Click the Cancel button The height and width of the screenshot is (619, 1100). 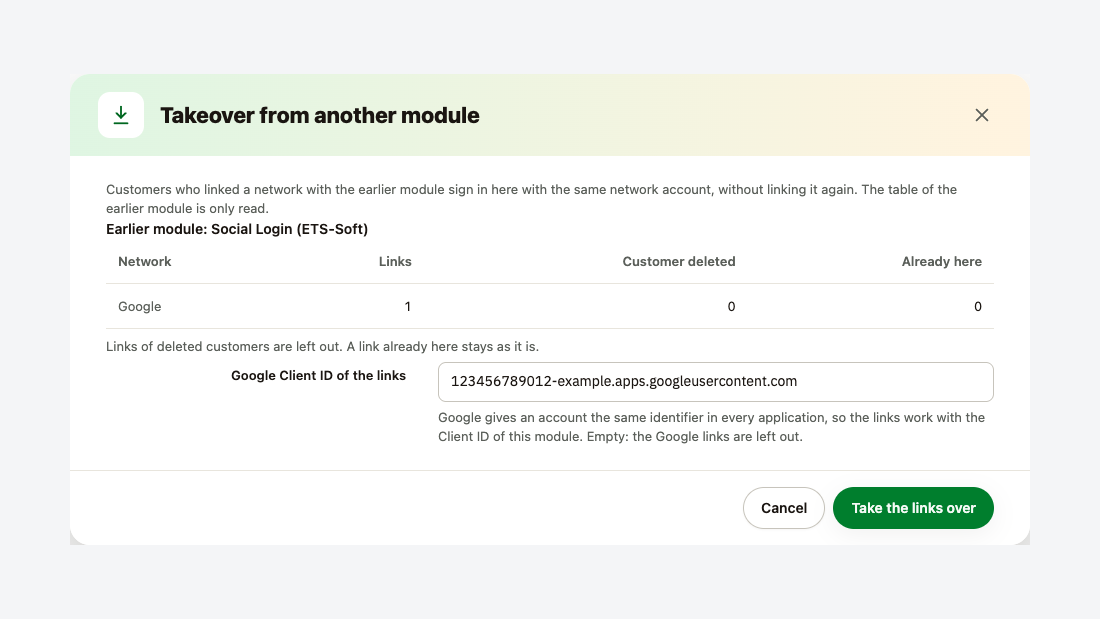coord(784,508)
